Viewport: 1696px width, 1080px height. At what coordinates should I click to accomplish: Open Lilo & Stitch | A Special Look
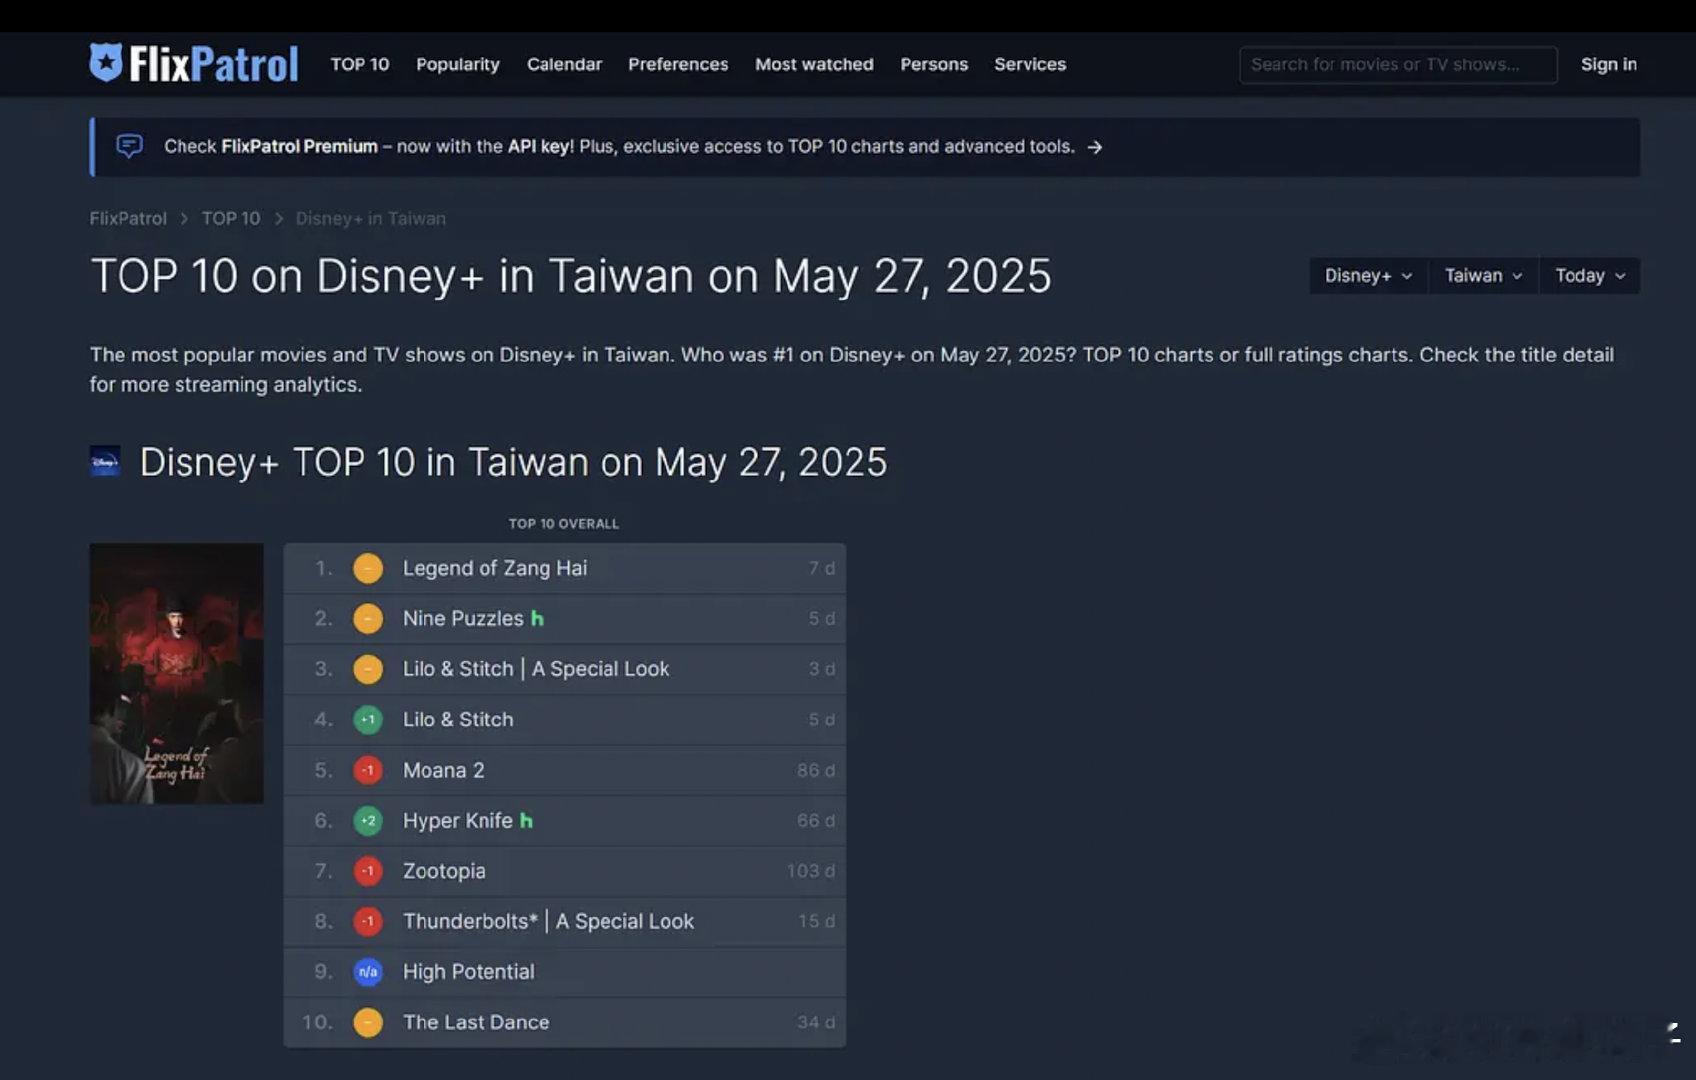(536, 669)
